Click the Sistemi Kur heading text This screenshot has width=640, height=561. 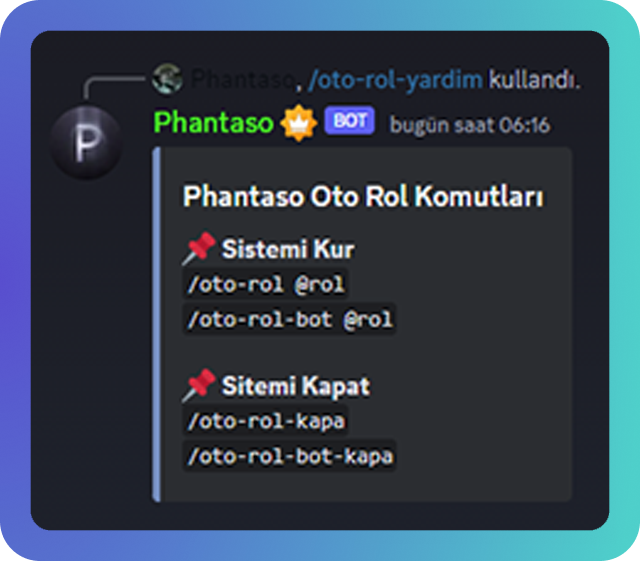click(x=288, y=249)
